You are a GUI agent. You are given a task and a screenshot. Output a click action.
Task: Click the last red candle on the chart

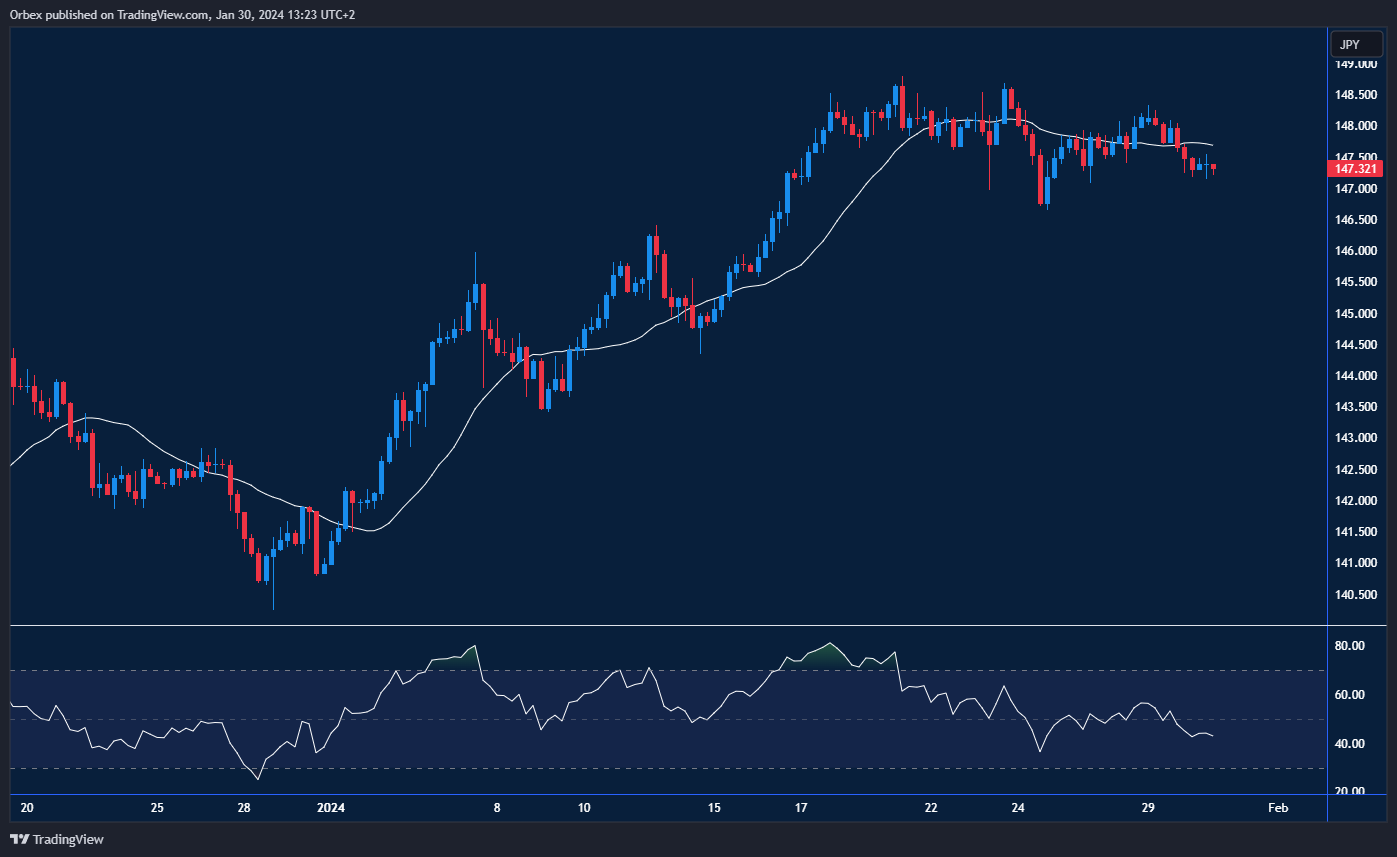[1214, 167]
